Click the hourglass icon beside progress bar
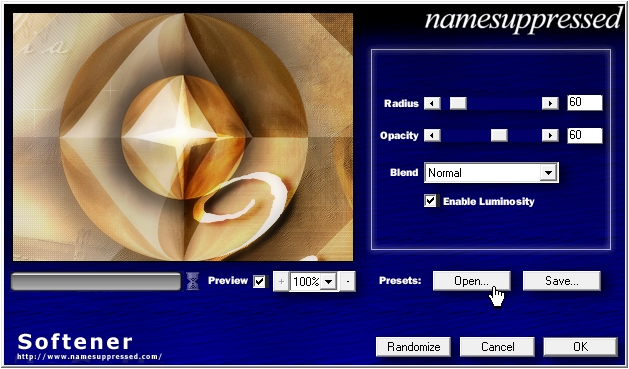Image resolution: width=629 pixels, height=369 pixels. (193, 281)
